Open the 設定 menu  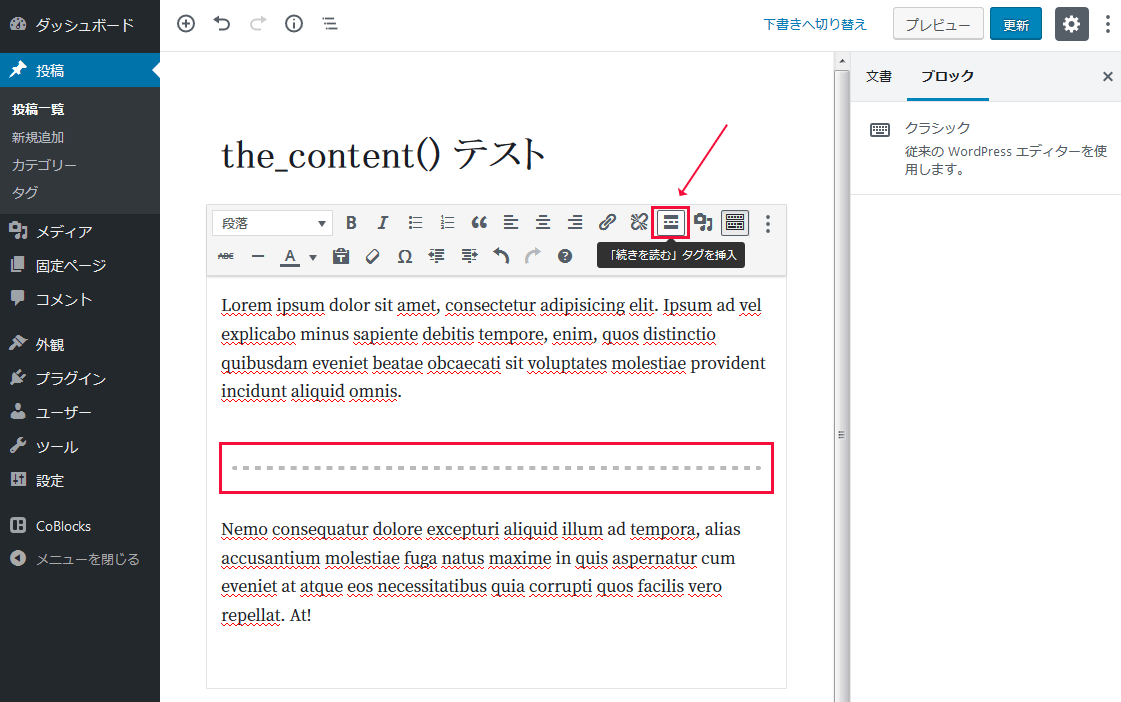coord(80,480)
